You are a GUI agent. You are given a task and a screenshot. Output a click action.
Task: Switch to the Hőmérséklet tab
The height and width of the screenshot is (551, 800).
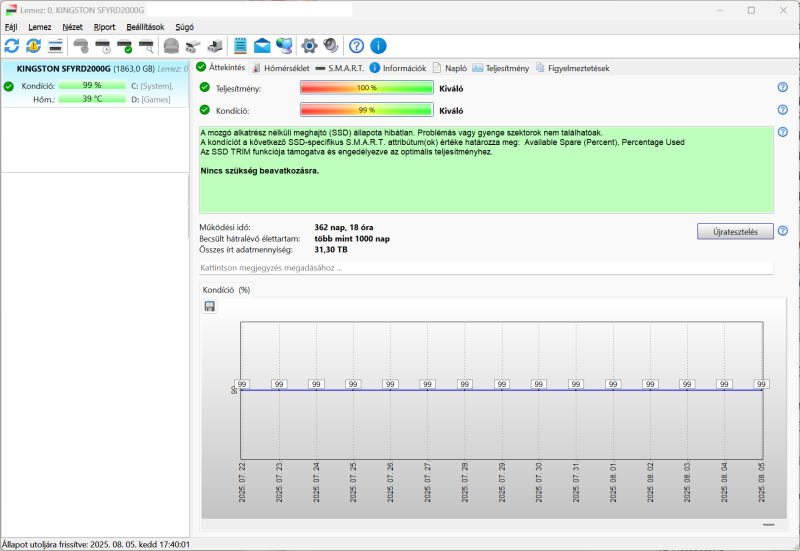point(281,68)
